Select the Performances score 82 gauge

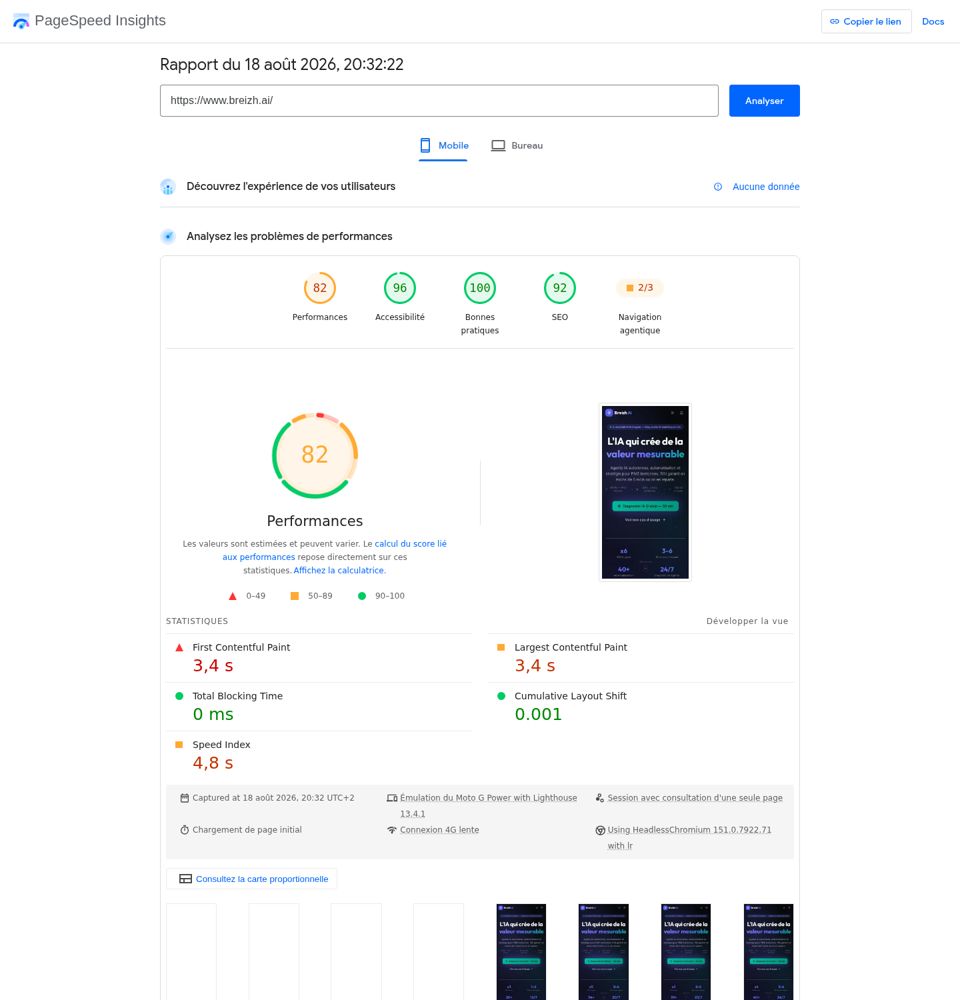click(320, 288)
